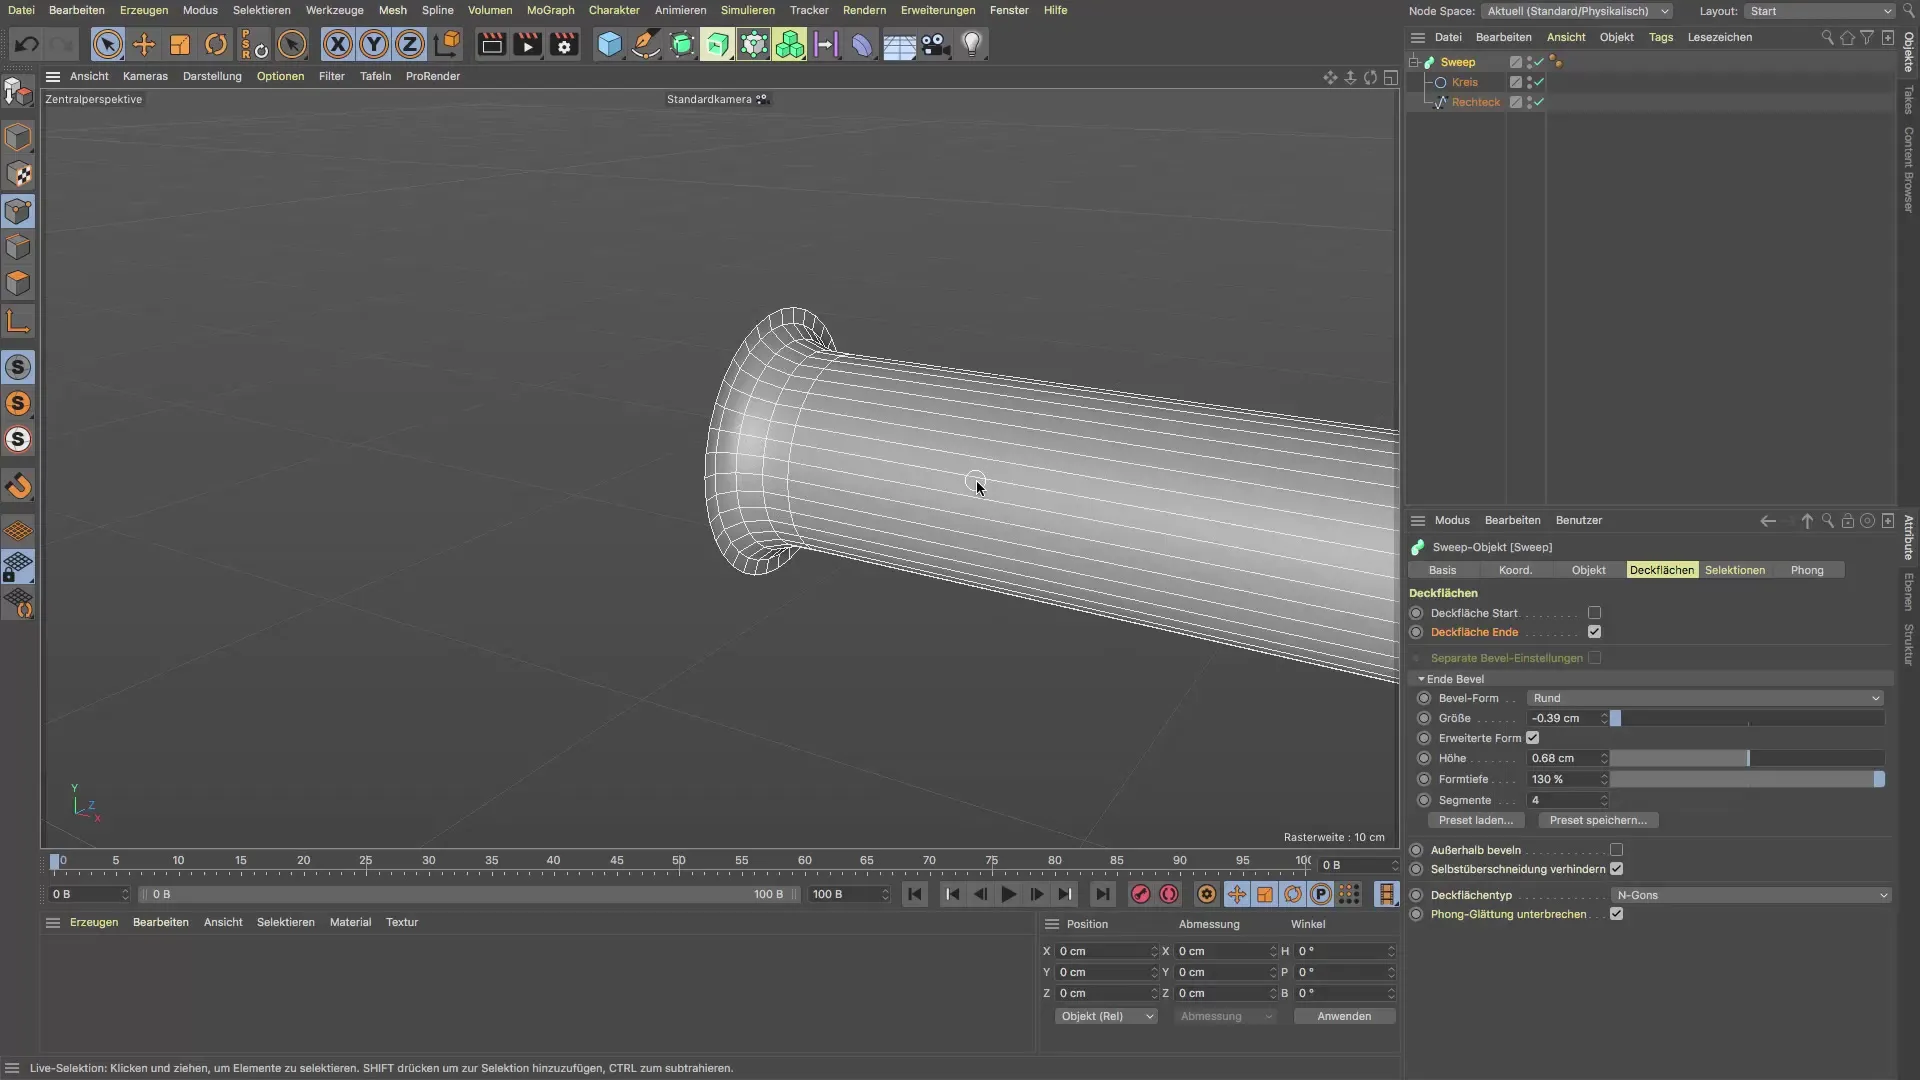Click Preset speichern button
The width and height of the screenshot is (1920, 1080).
[x=1598, y=820]
